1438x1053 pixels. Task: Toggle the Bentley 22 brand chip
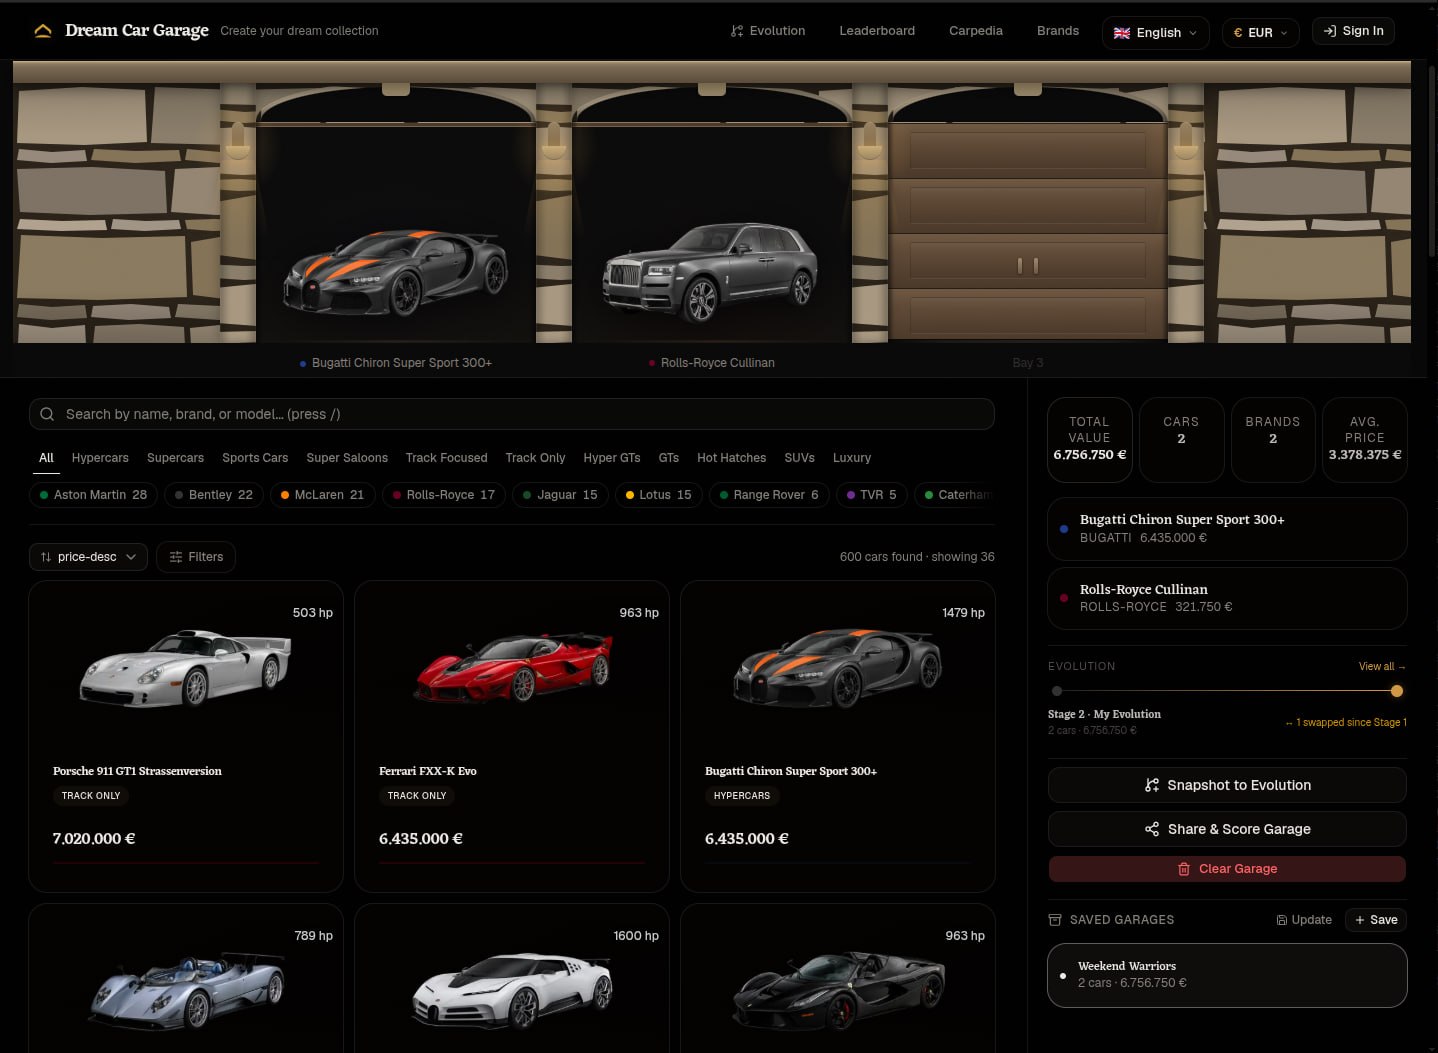point(214,495)
